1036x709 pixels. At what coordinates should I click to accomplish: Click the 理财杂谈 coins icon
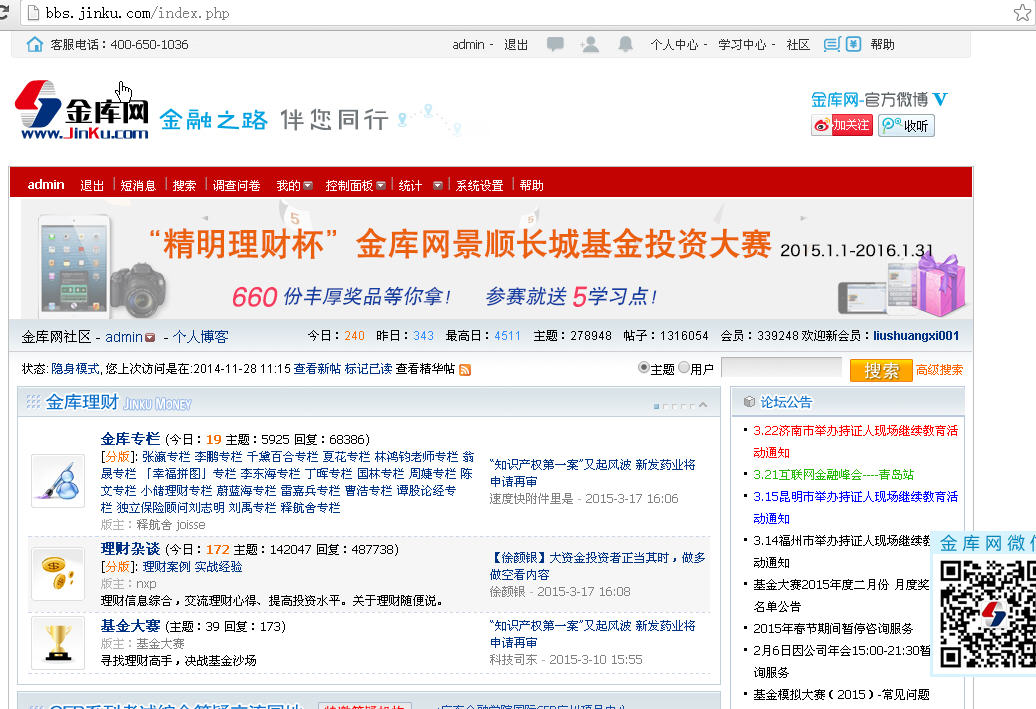point(58,573)
